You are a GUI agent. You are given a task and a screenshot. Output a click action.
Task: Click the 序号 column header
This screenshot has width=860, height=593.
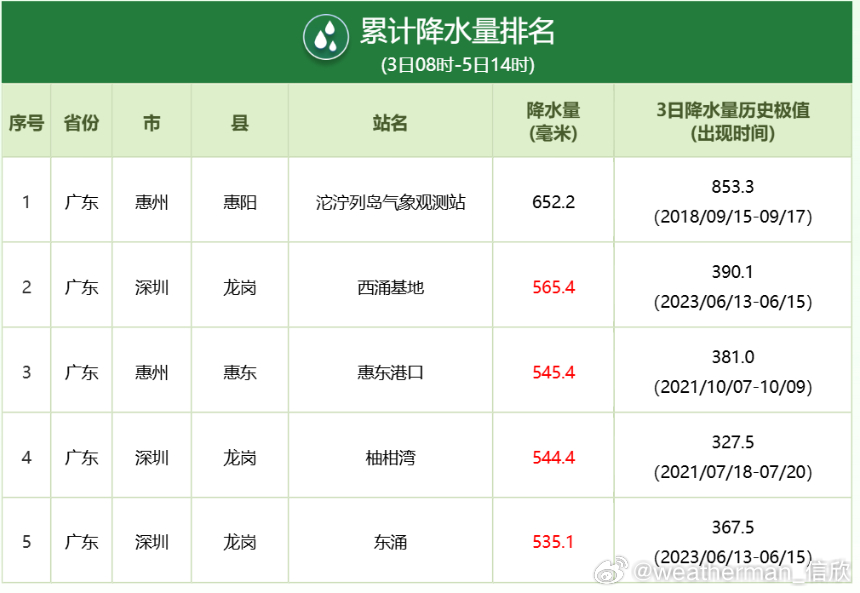pos(26,122)
